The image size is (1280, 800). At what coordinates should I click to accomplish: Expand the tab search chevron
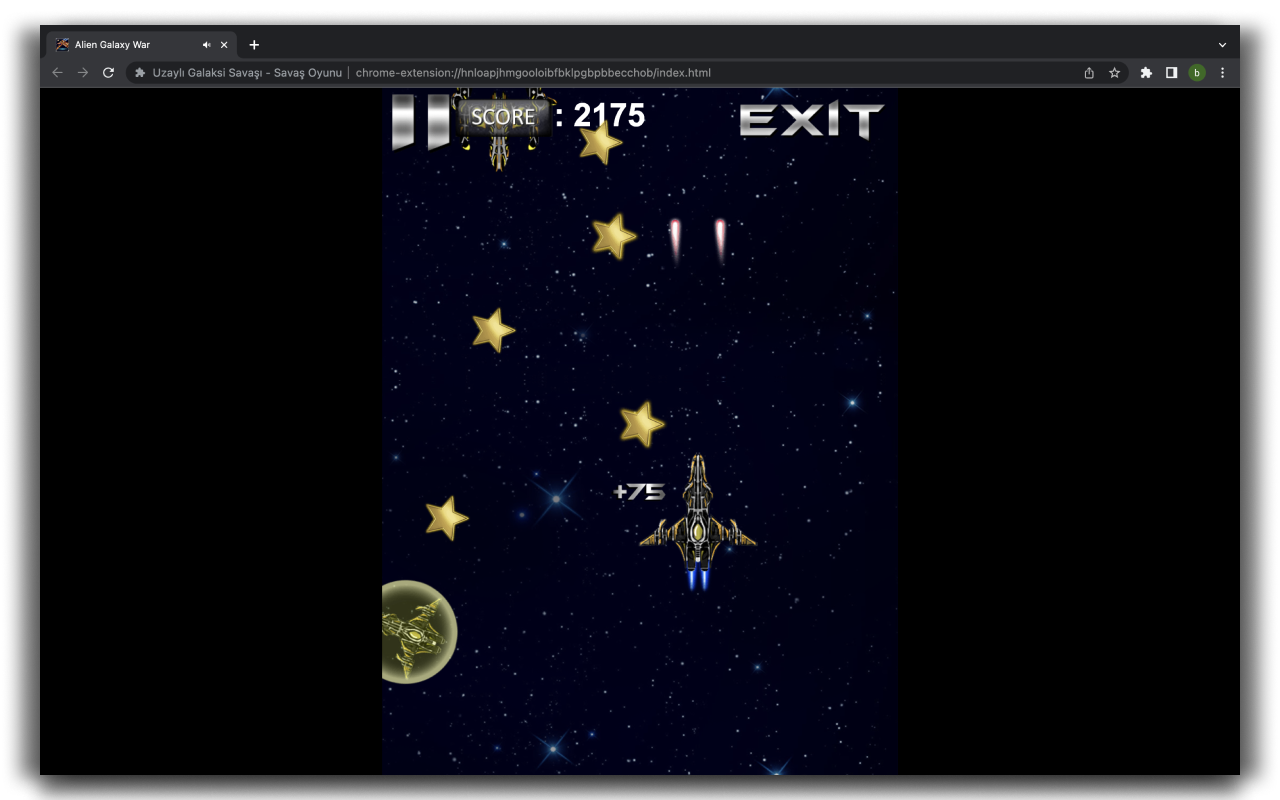pos(1221,44)
